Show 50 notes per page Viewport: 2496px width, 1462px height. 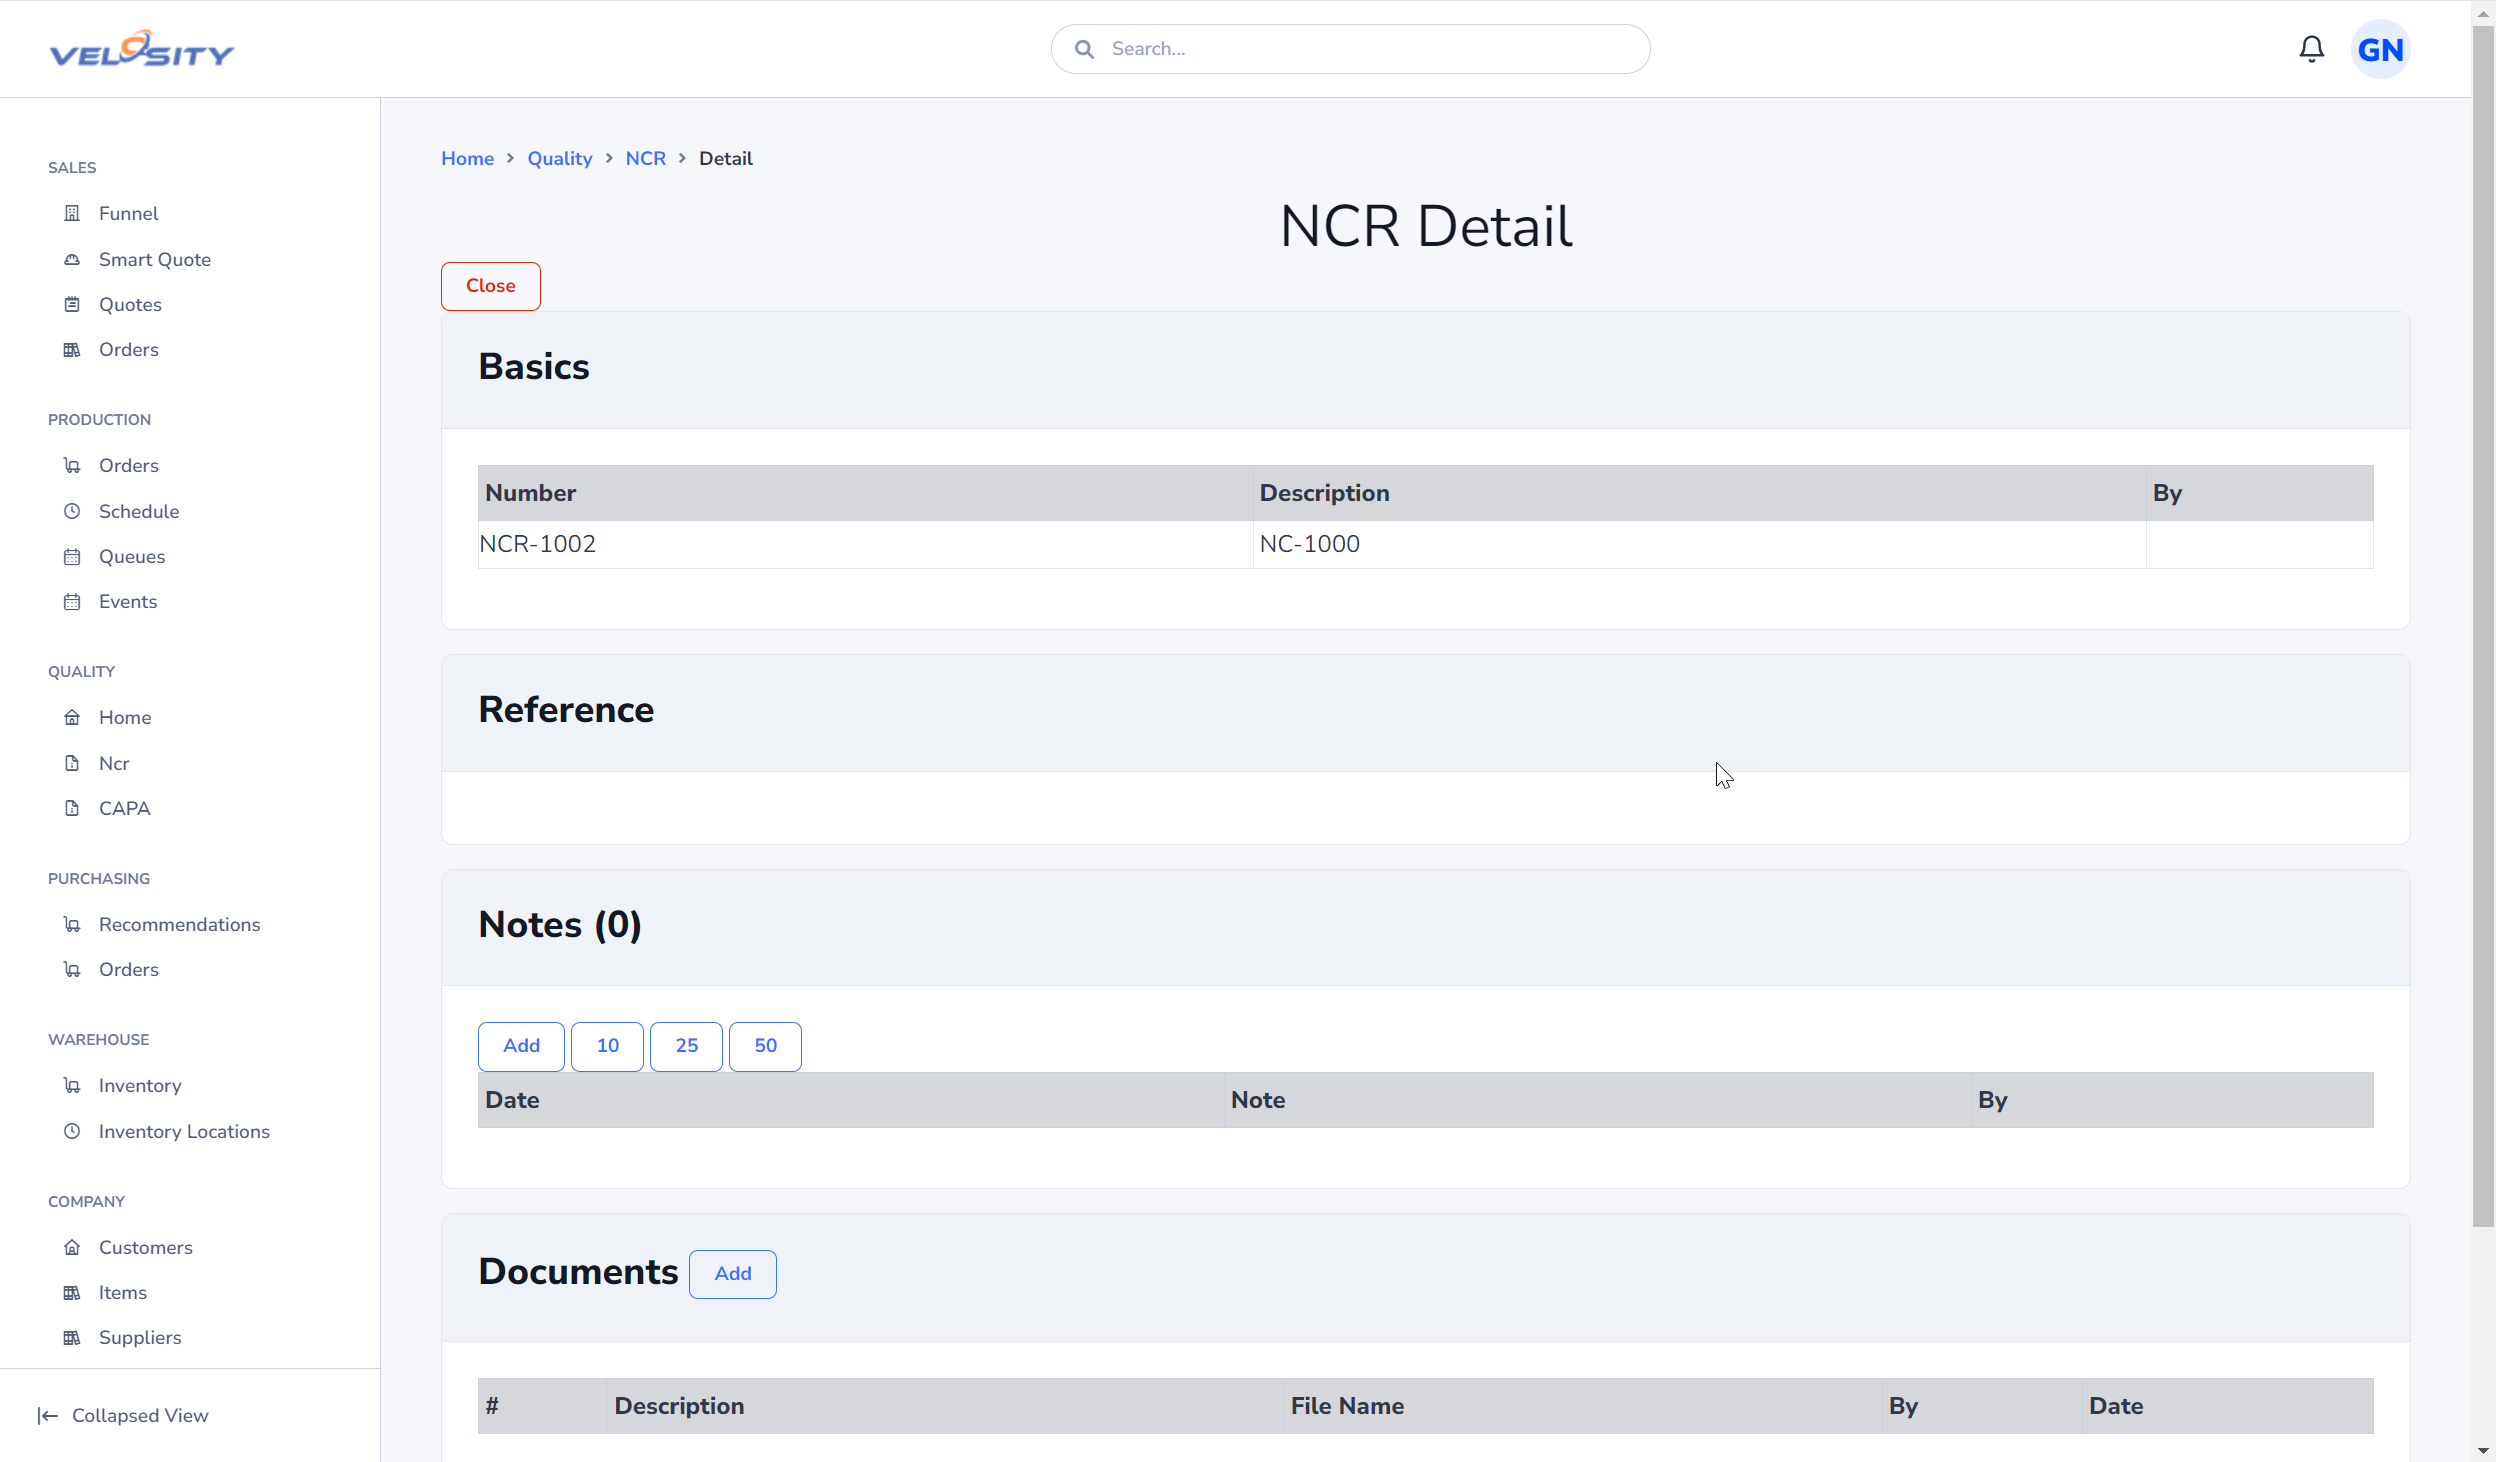765,1046
